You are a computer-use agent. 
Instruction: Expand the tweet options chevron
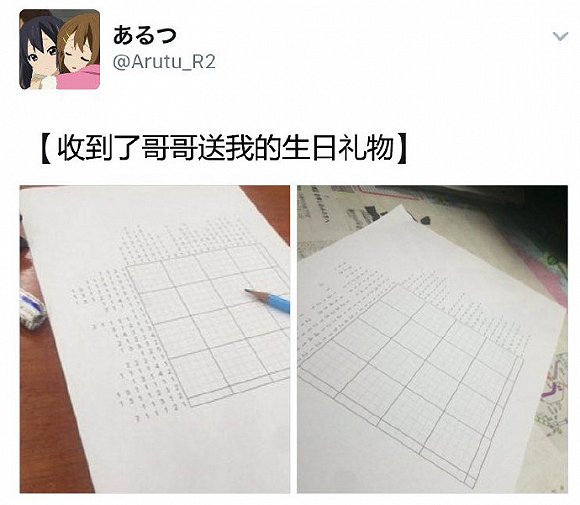(x=560, y=36)
